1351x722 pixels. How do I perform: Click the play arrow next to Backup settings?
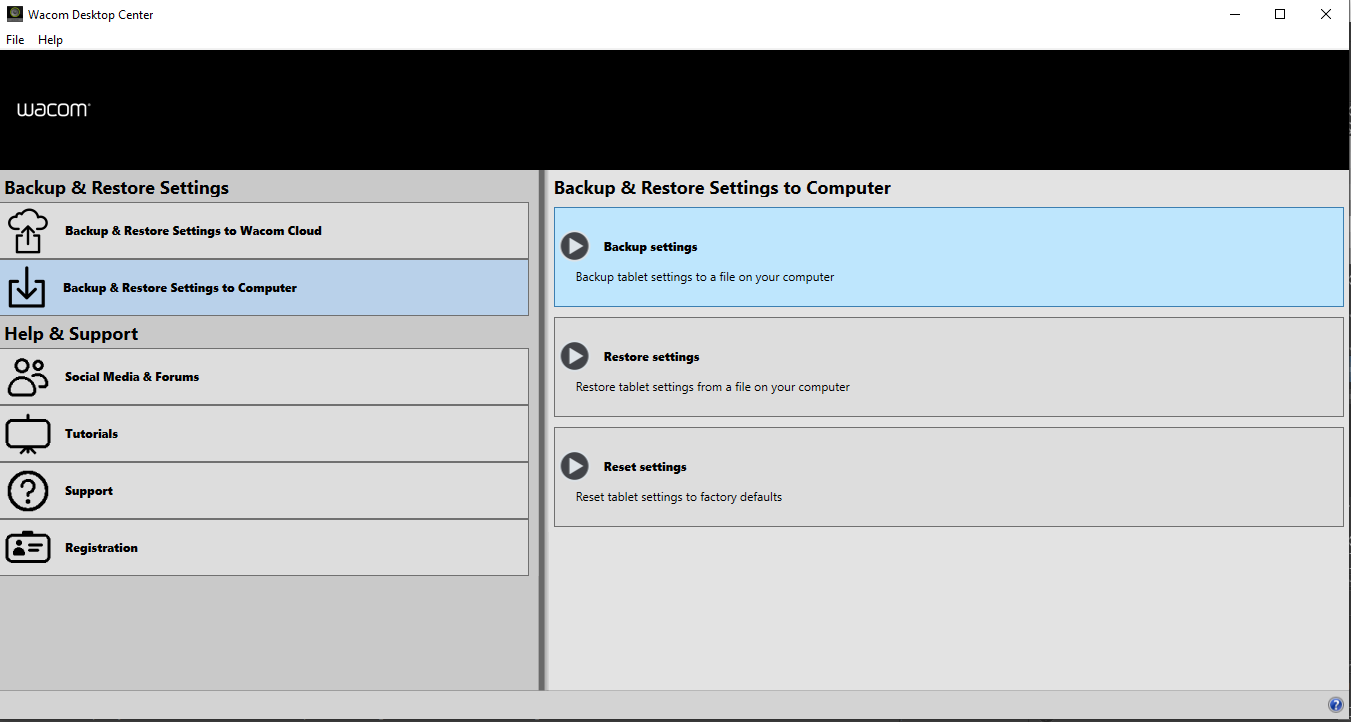[574, 246]
